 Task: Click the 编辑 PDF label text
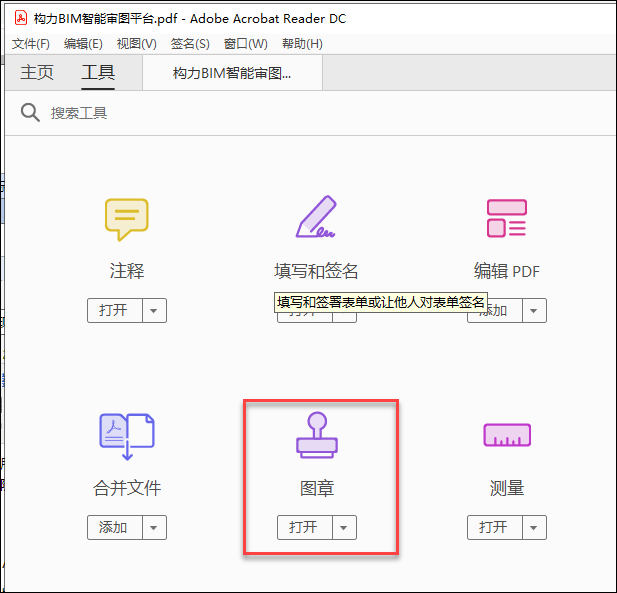507,271
